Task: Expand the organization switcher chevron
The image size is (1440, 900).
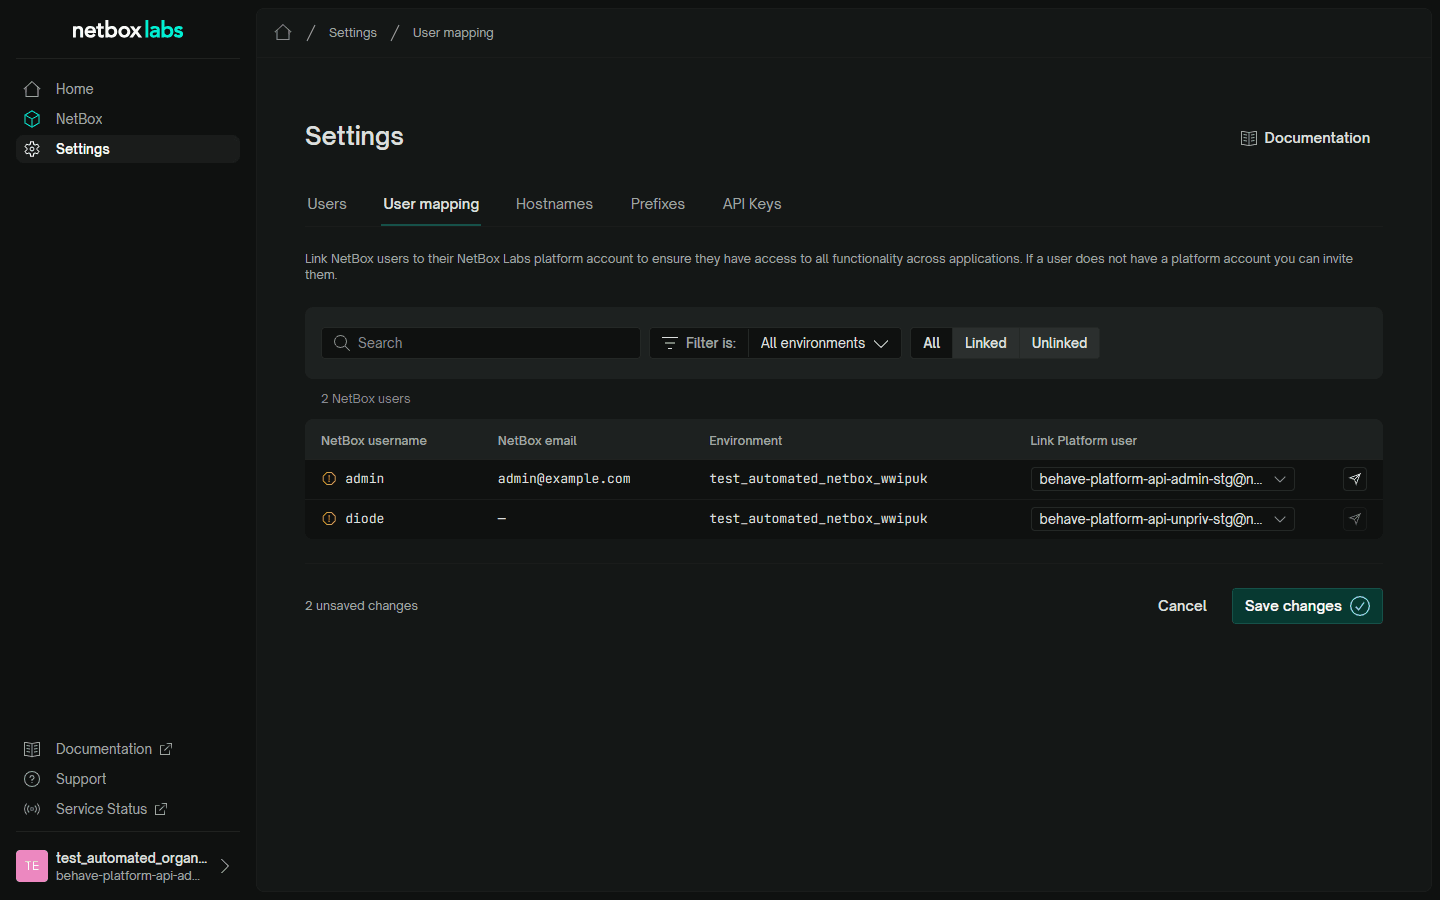Action: point(225,866)
